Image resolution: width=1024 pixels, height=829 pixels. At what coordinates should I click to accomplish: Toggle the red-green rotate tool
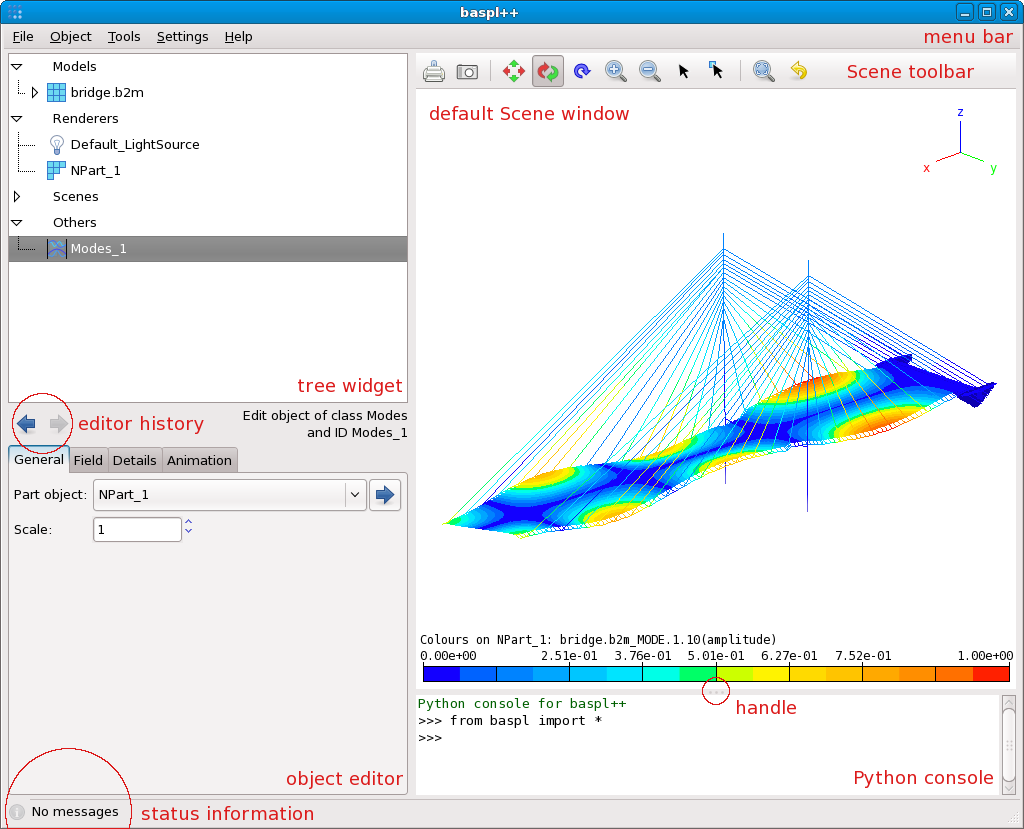pyautogui.click(x=548, y=72)
